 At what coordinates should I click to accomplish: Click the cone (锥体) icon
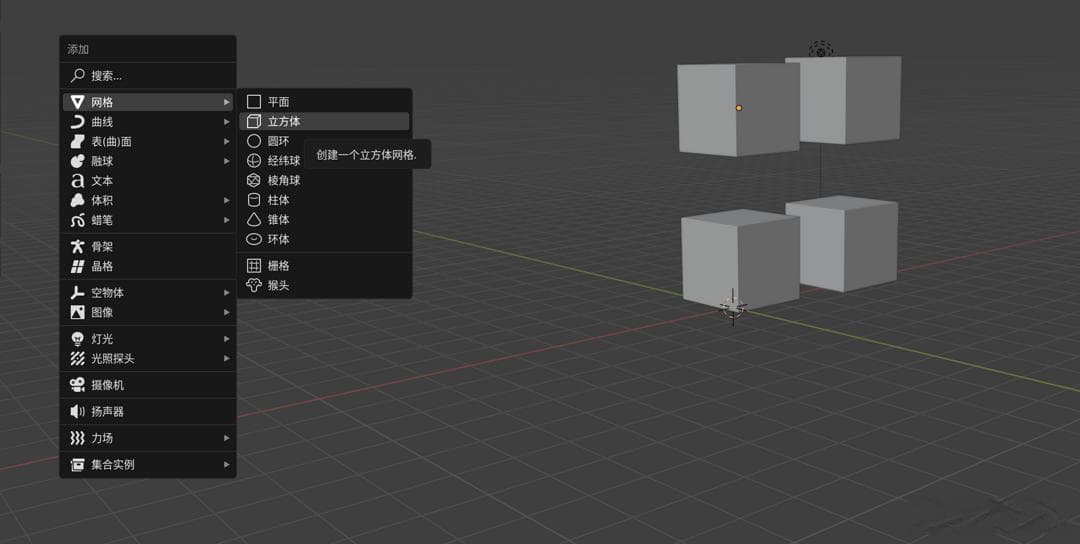[x=254, y=220]
